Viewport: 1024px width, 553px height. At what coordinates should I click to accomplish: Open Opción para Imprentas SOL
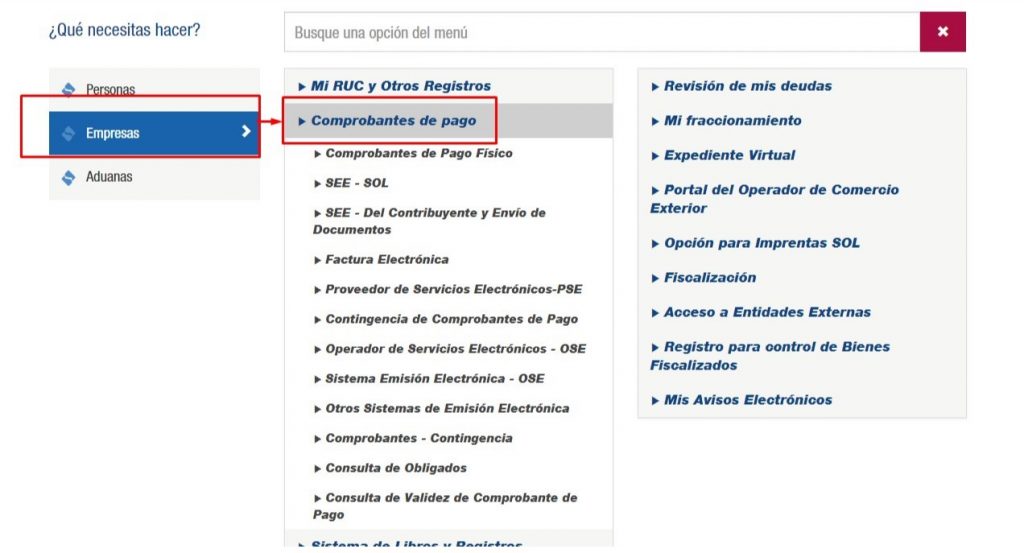coord(756,243)
